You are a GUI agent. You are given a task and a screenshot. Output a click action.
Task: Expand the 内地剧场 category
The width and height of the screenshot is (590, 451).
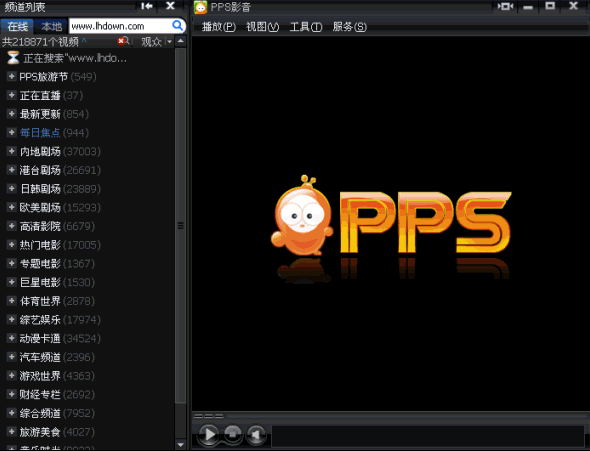click(x=11, y=151)
